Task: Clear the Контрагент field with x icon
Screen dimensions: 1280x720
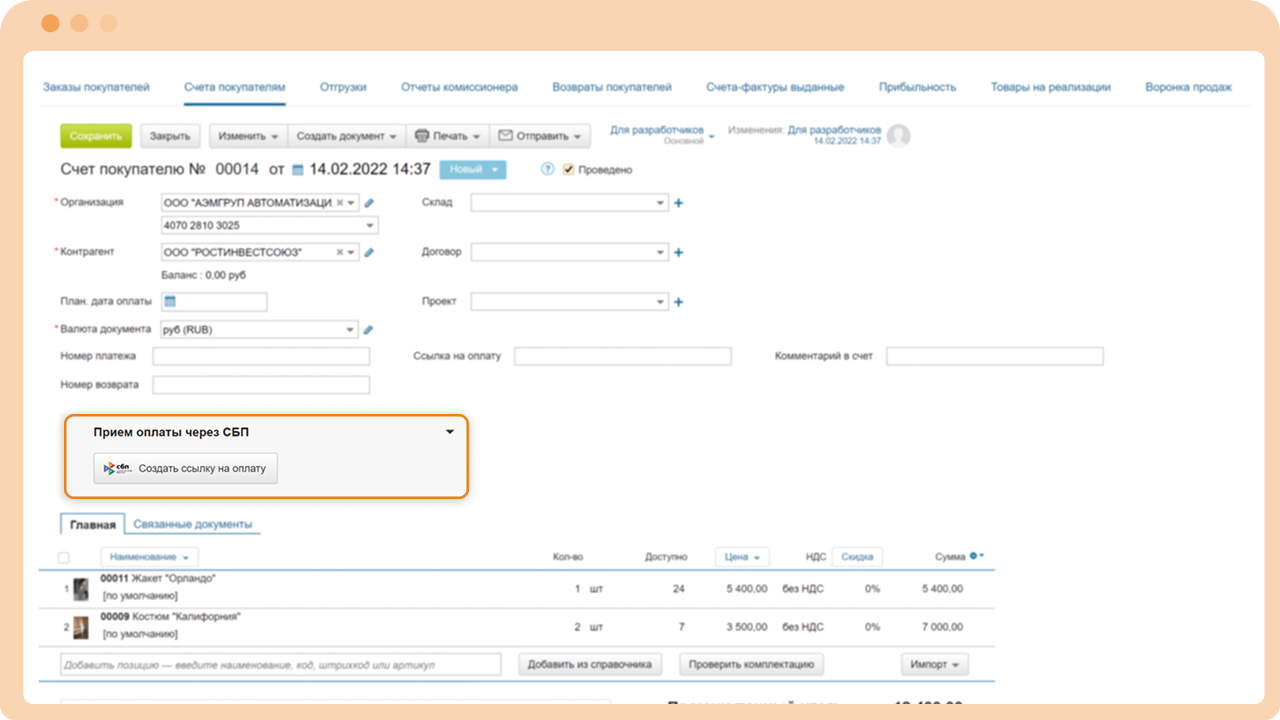Action: 340,252
